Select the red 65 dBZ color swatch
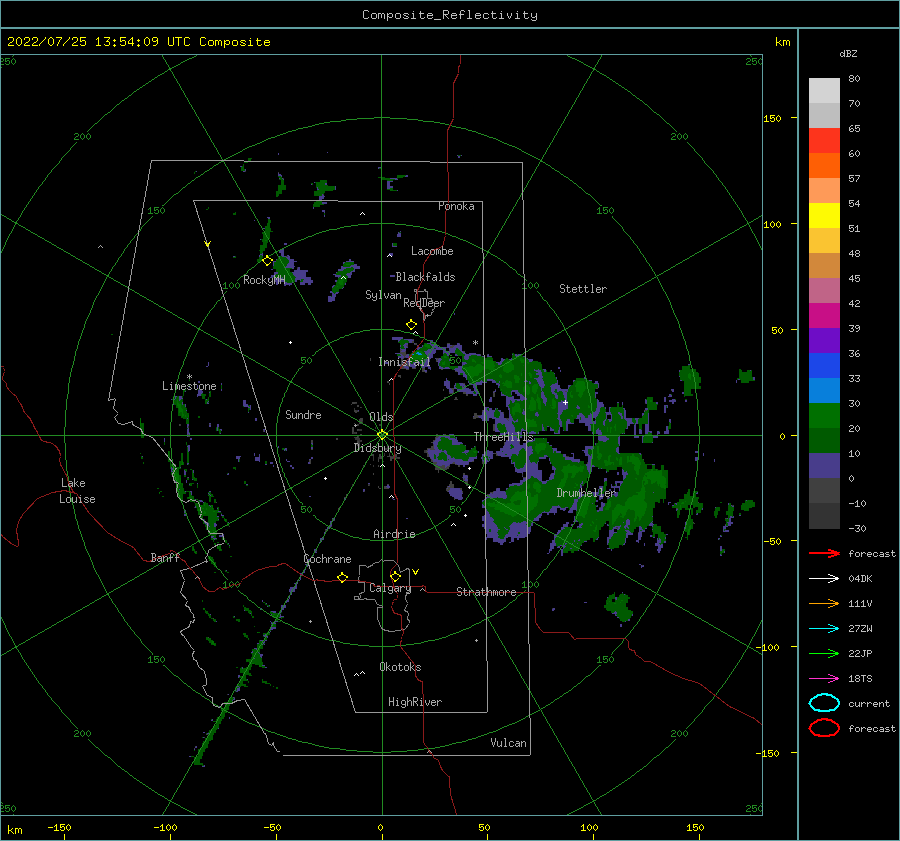 click(824, 140)
